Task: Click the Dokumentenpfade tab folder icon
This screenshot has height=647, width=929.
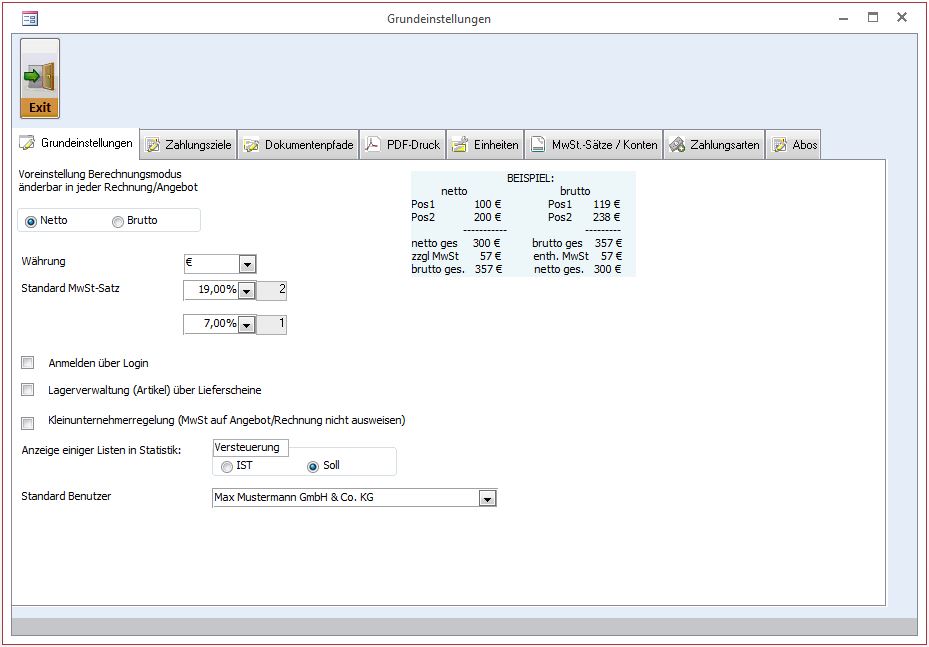Action: pyautogui.click(x=251, y=145)
